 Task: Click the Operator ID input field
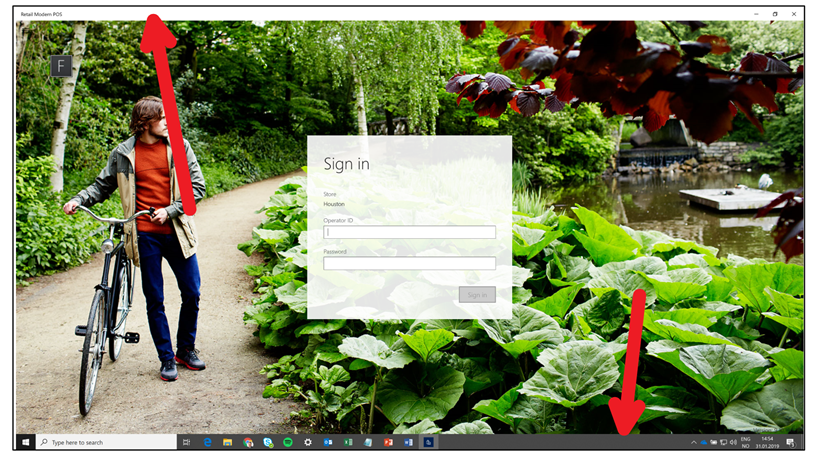[409, 232]
